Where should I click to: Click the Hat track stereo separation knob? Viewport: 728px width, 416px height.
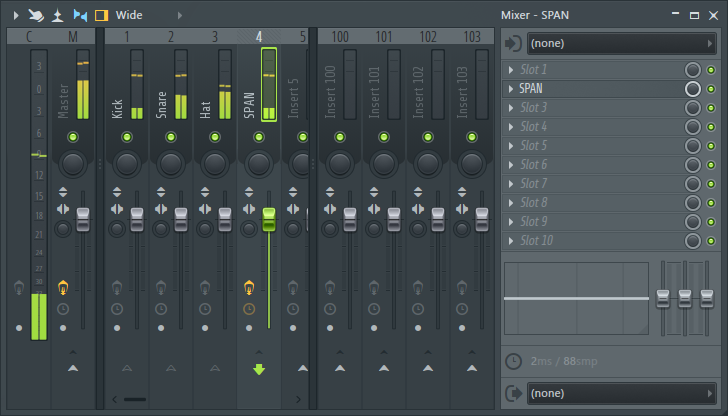pos(205,229)
